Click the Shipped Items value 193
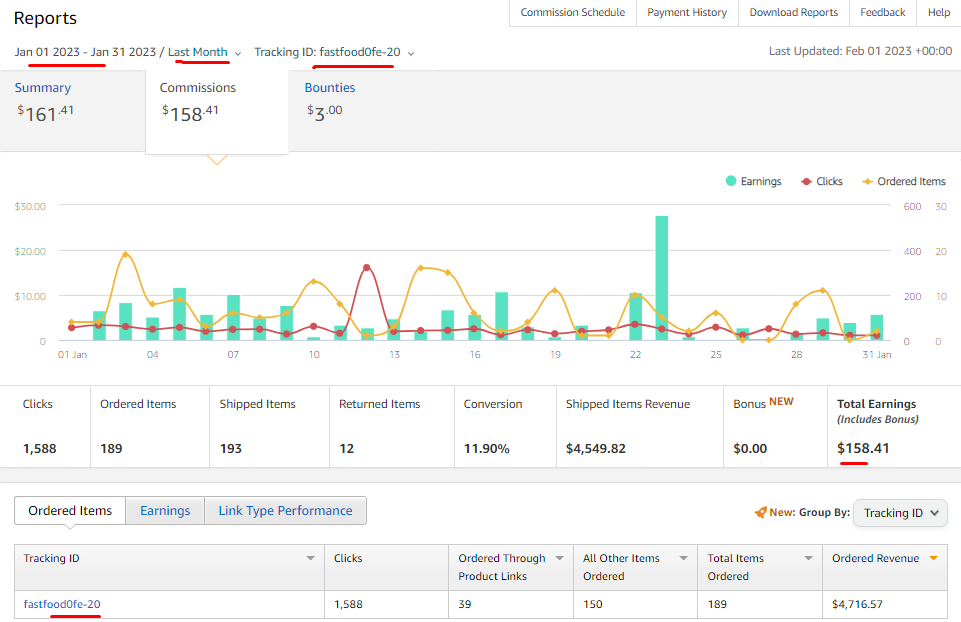Viewport: 961px width, 622px height. [231, 449]
